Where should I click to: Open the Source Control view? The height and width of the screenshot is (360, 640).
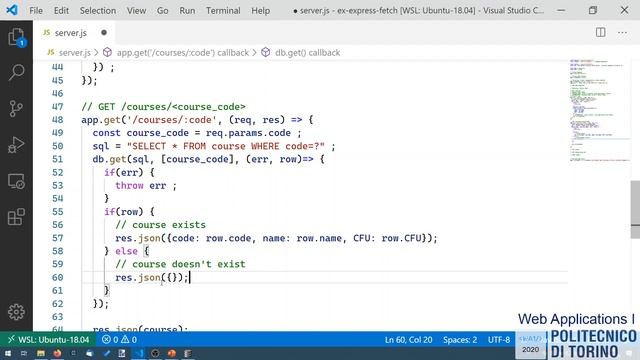pos(16,108)
